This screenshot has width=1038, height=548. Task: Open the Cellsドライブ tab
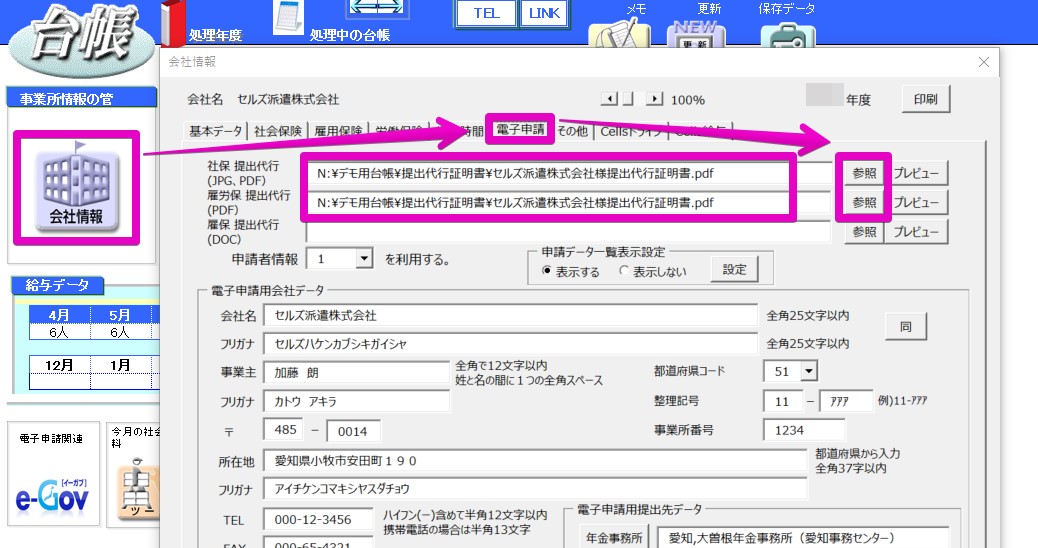630,131
